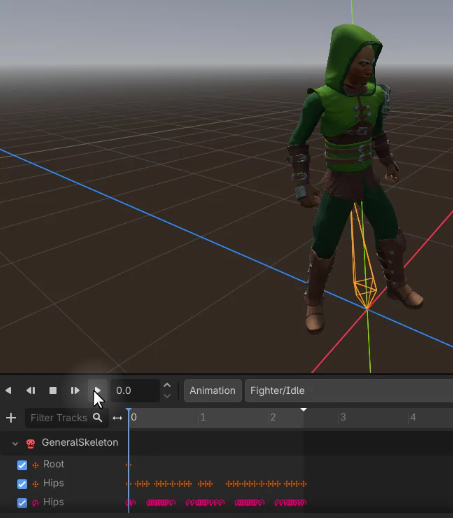Viewport: 453px width, 518px height.
Task: Decrease animation position with down arrow
Action: click(167, 396)
